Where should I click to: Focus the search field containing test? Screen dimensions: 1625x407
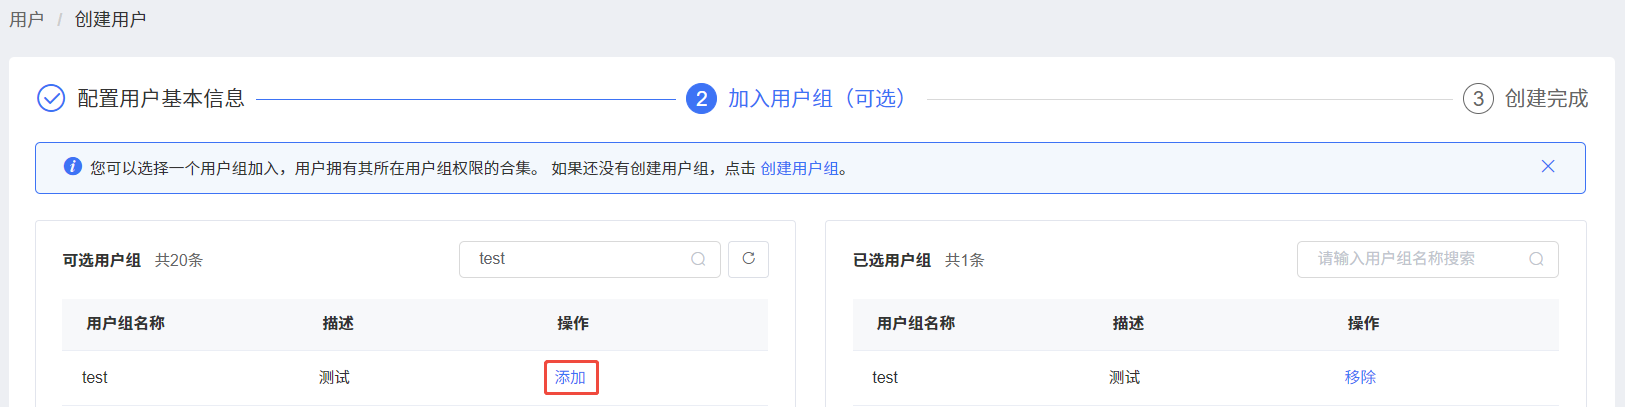coord(590,259)
